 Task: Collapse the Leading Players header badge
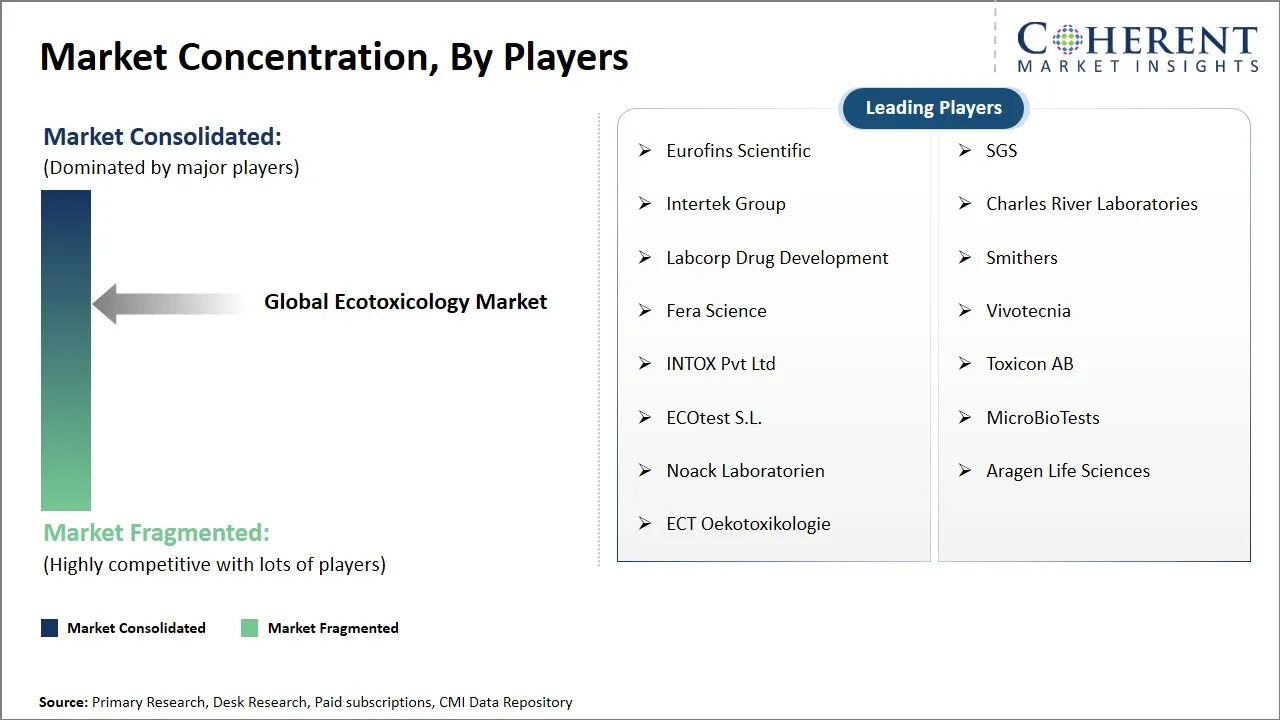pyautogui.click(x=933, y=108)
